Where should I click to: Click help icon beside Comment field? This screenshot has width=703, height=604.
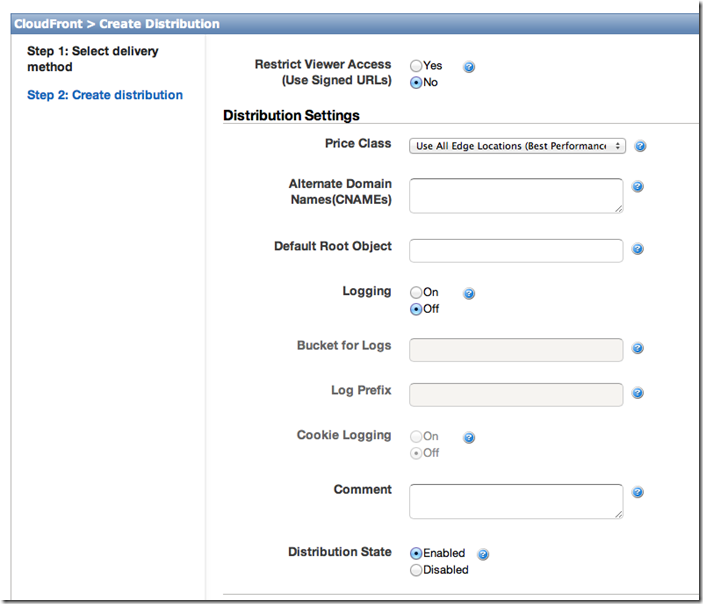[x=638, y=492]
